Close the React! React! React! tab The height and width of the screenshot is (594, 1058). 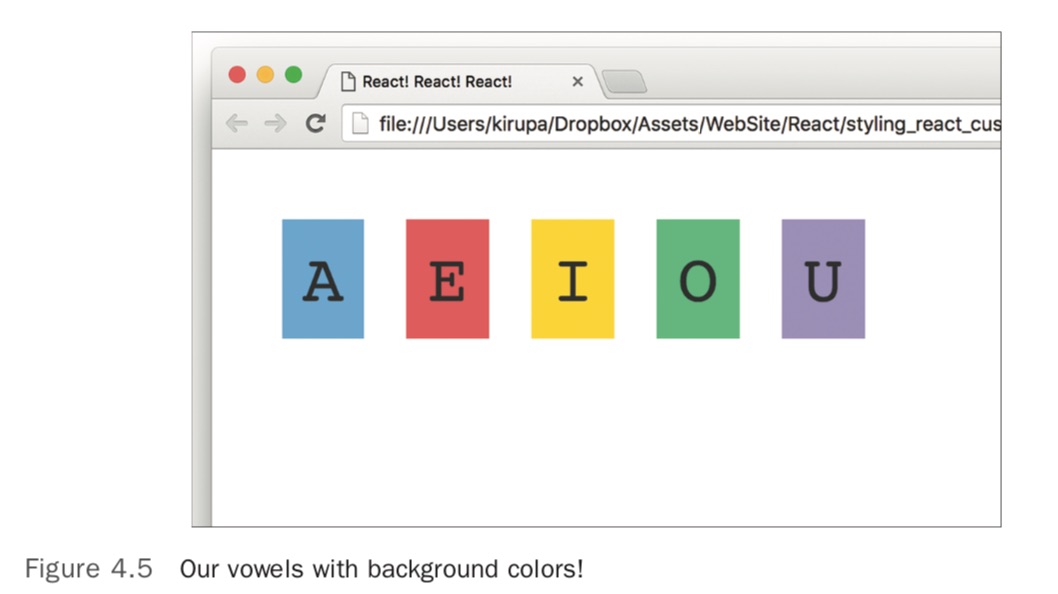tap(577, 82)
